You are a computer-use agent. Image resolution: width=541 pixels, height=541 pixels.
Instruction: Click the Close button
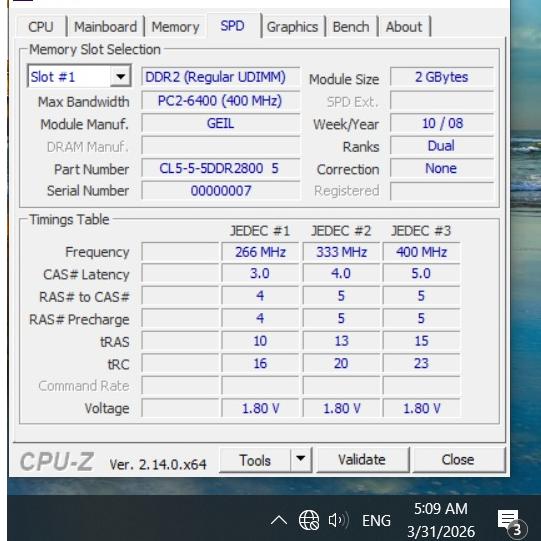coord(458,460)
